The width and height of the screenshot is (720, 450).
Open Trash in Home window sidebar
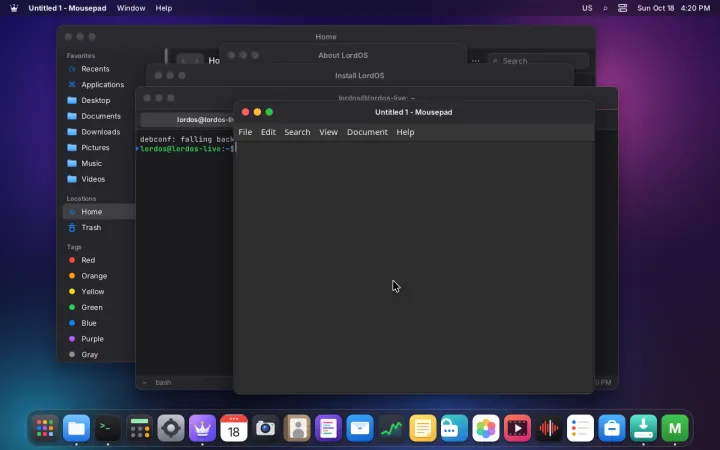point(91,228)
